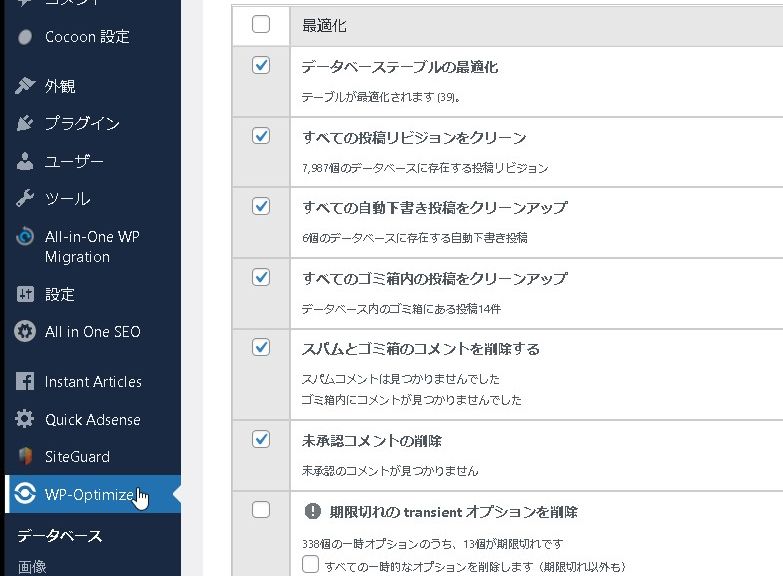Click the ユーザー person icon
The height and width of the screenshot is (576, 783).
point(25,161)
